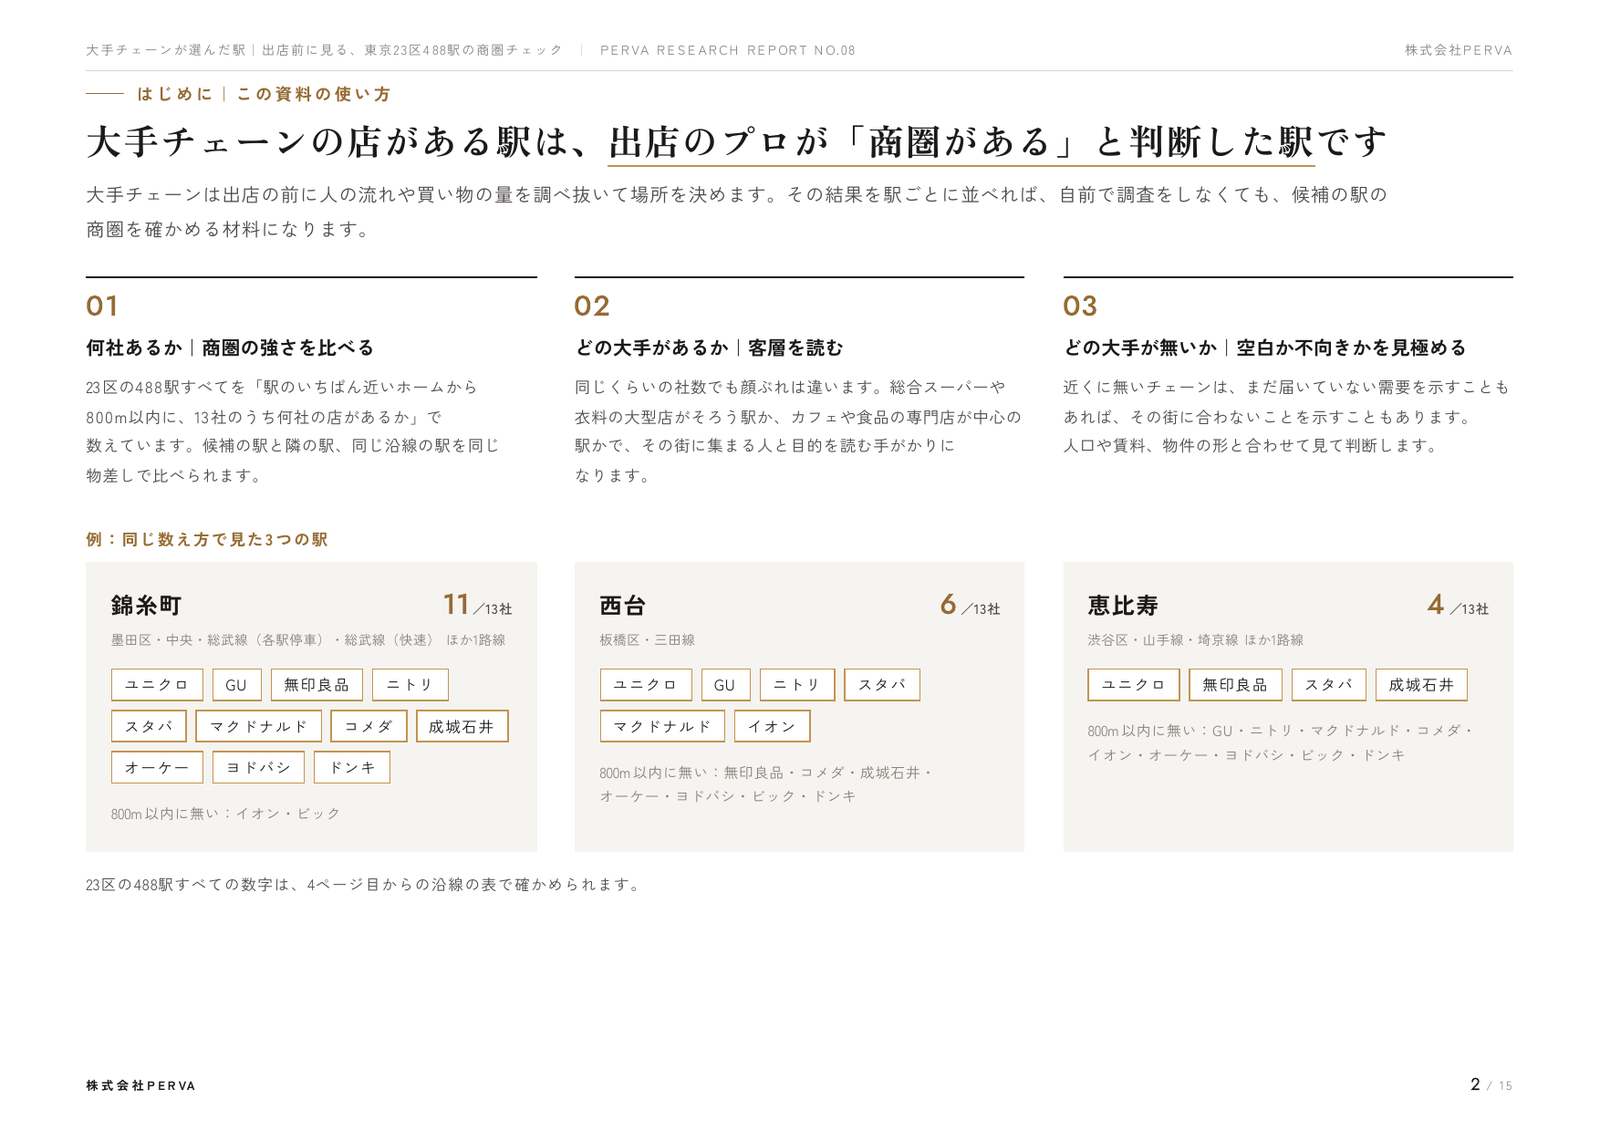Click the step number "03"
The width and height of the screenshot is (1600, 1131).
[1080, 306]
